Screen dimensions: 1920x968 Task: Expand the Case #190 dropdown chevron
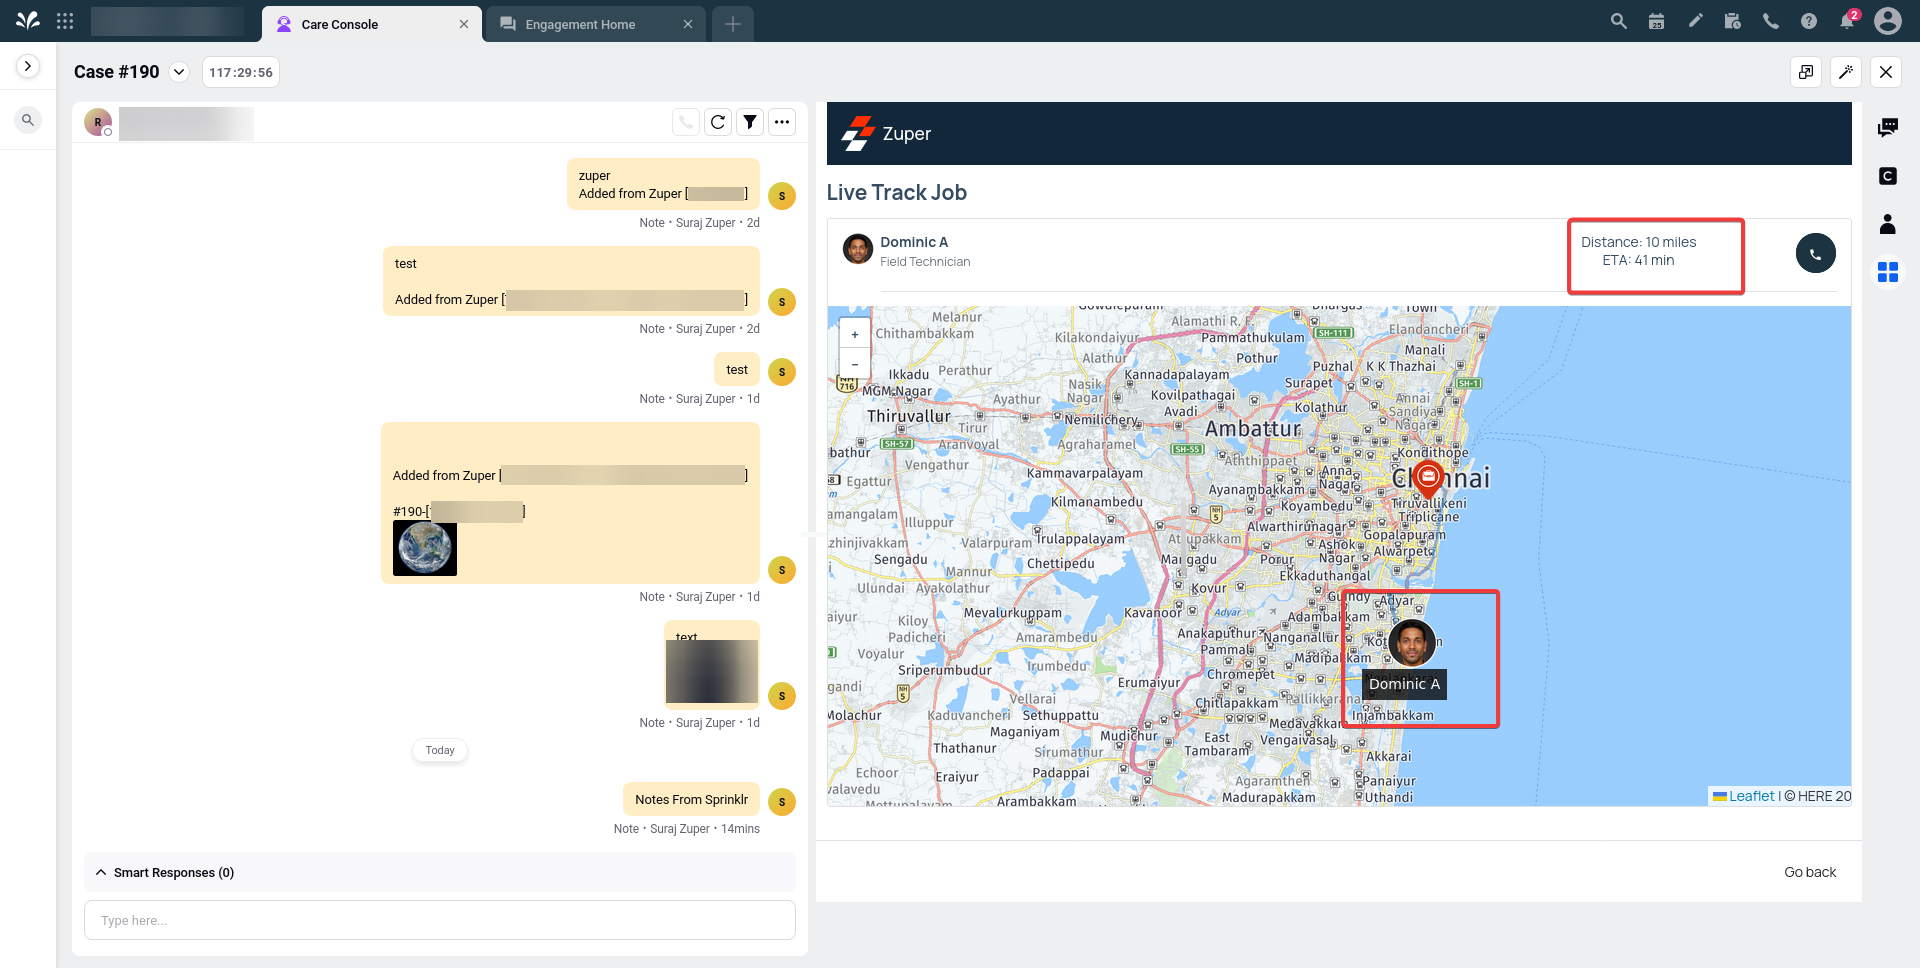coord(179,72)
